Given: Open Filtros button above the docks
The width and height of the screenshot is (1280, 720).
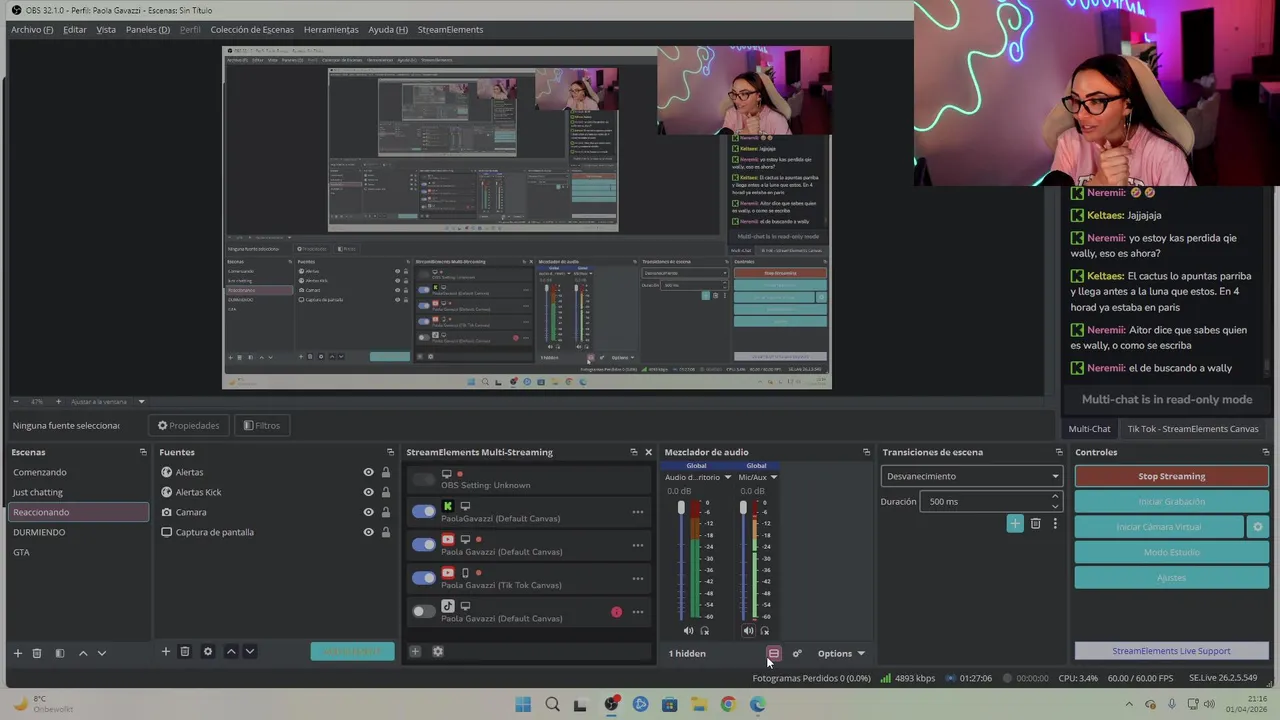Looking at the screenshot, I should click(262, 425).
